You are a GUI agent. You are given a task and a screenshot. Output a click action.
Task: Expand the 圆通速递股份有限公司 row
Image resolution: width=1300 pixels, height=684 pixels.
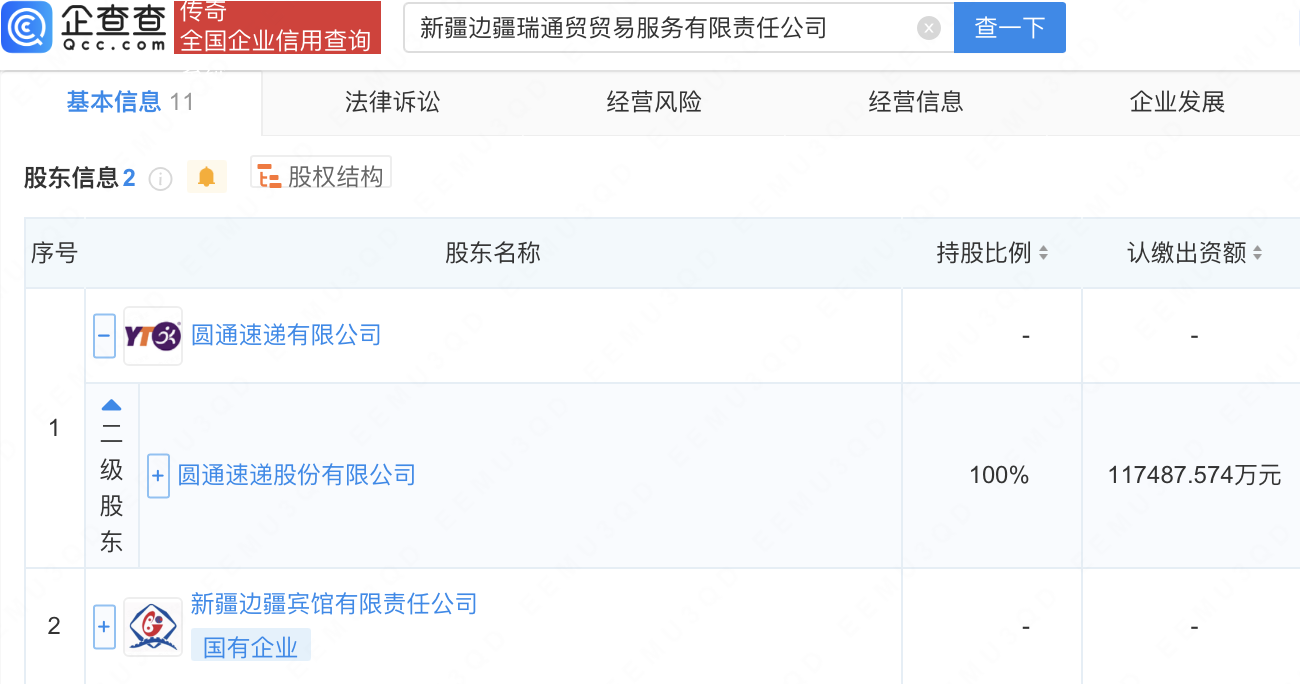158,476
